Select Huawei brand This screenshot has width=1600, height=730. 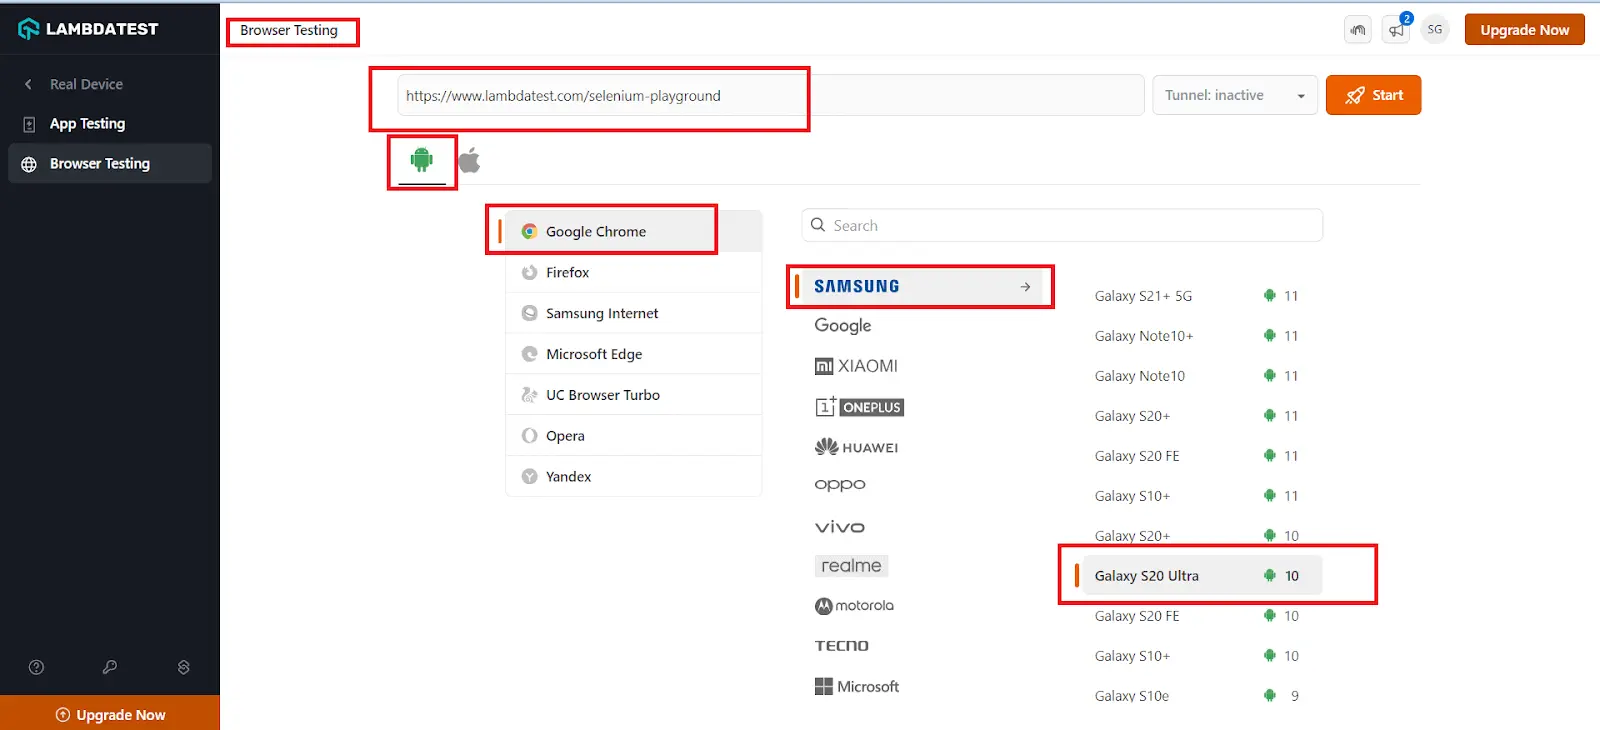click(856, 447)
